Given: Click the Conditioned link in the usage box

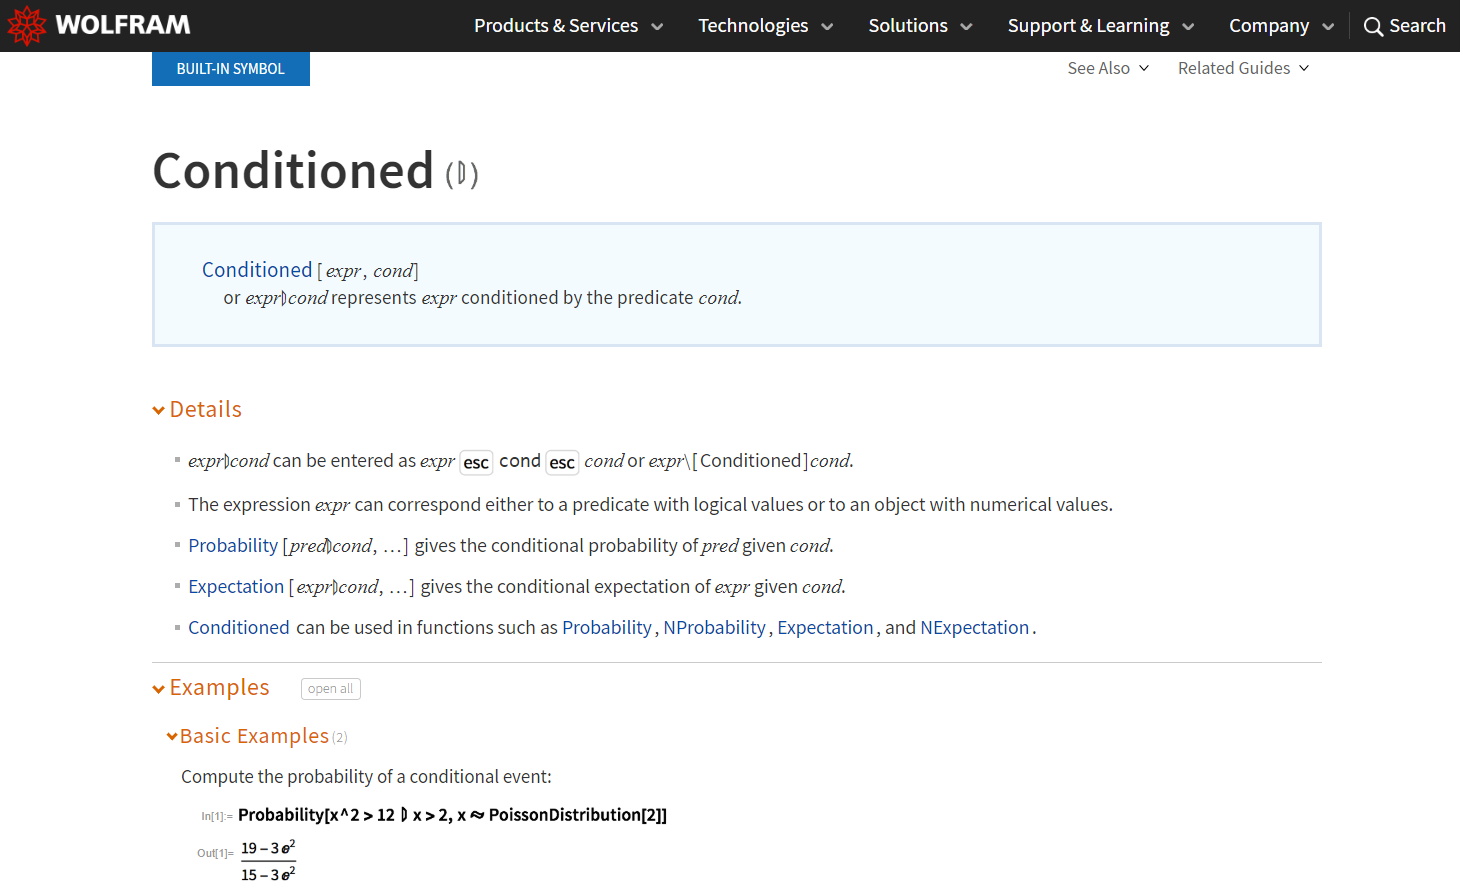Looking at the screenshot, I should (x=257, y=270).
